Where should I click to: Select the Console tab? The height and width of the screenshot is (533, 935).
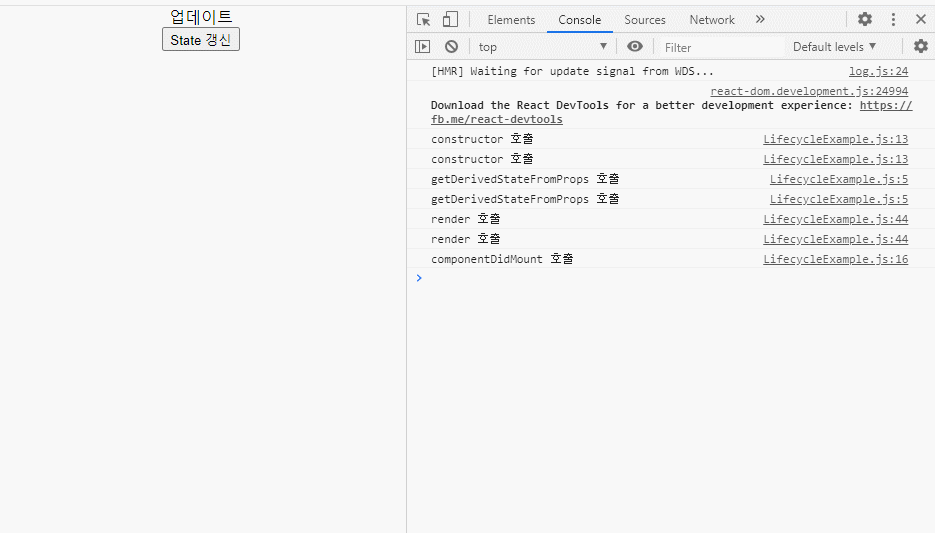point(580,20)
